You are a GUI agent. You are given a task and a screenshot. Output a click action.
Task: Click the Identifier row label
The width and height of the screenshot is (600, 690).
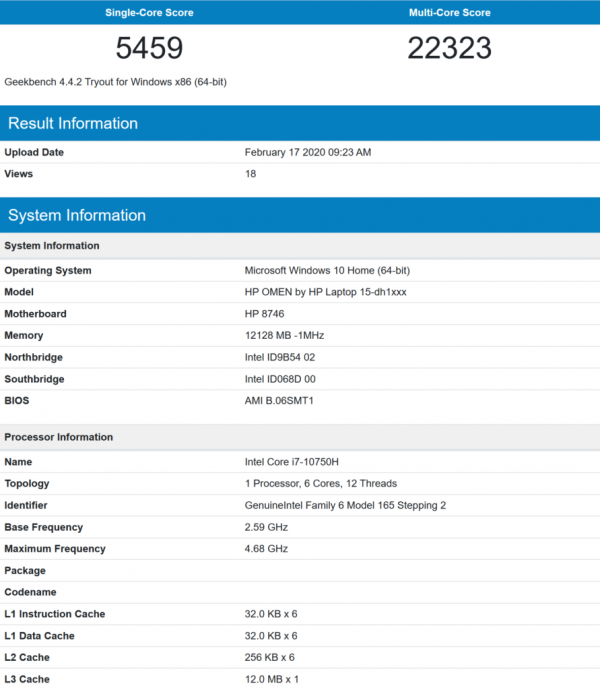tap(26, 505)
